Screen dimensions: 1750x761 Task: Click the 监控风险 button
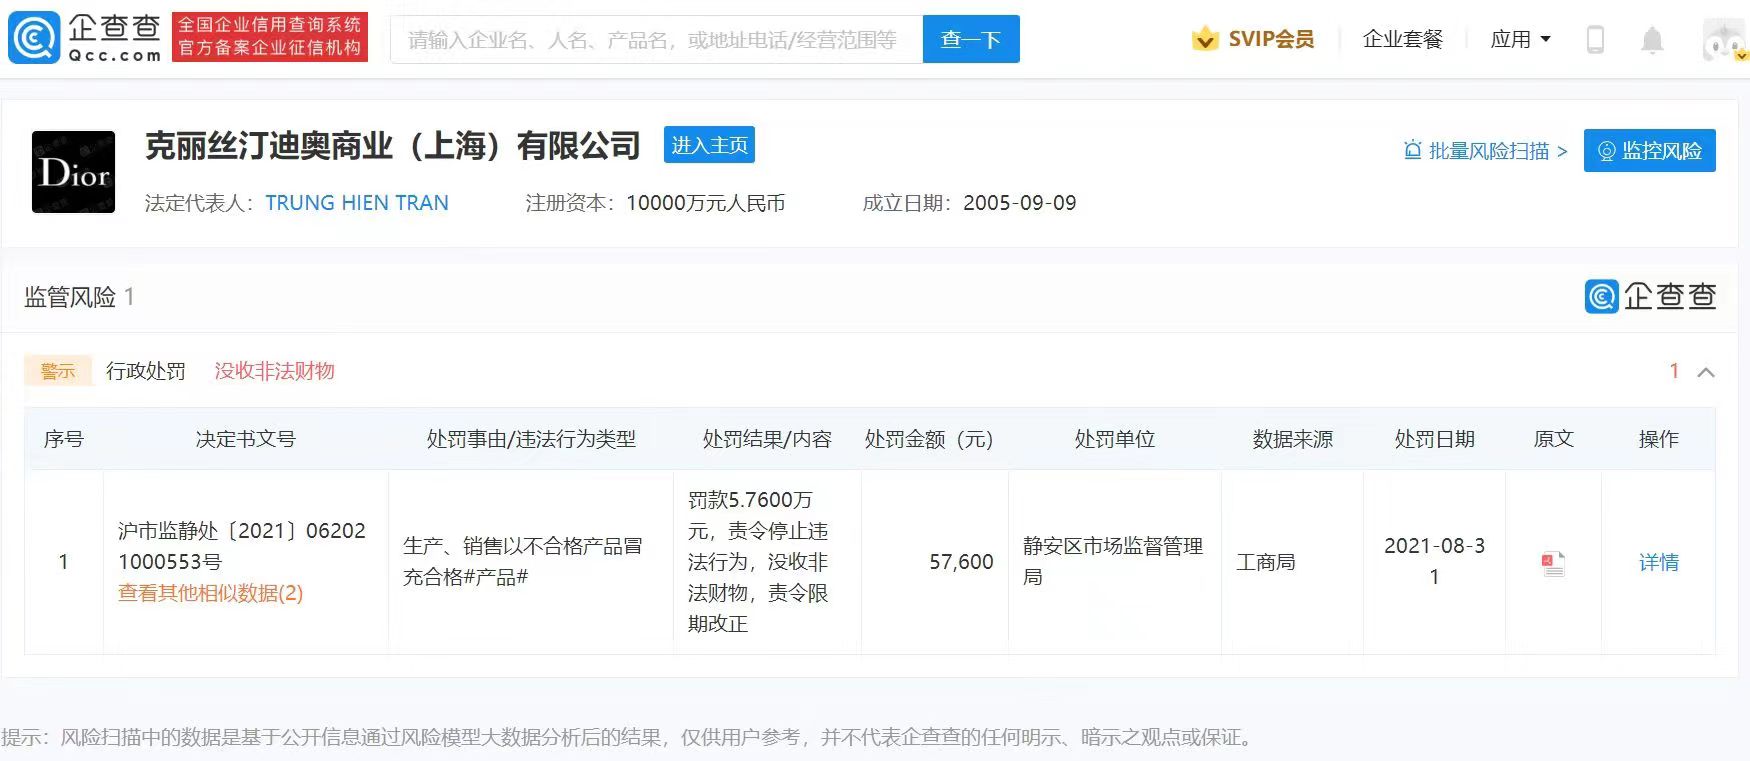coord(1650,150)
